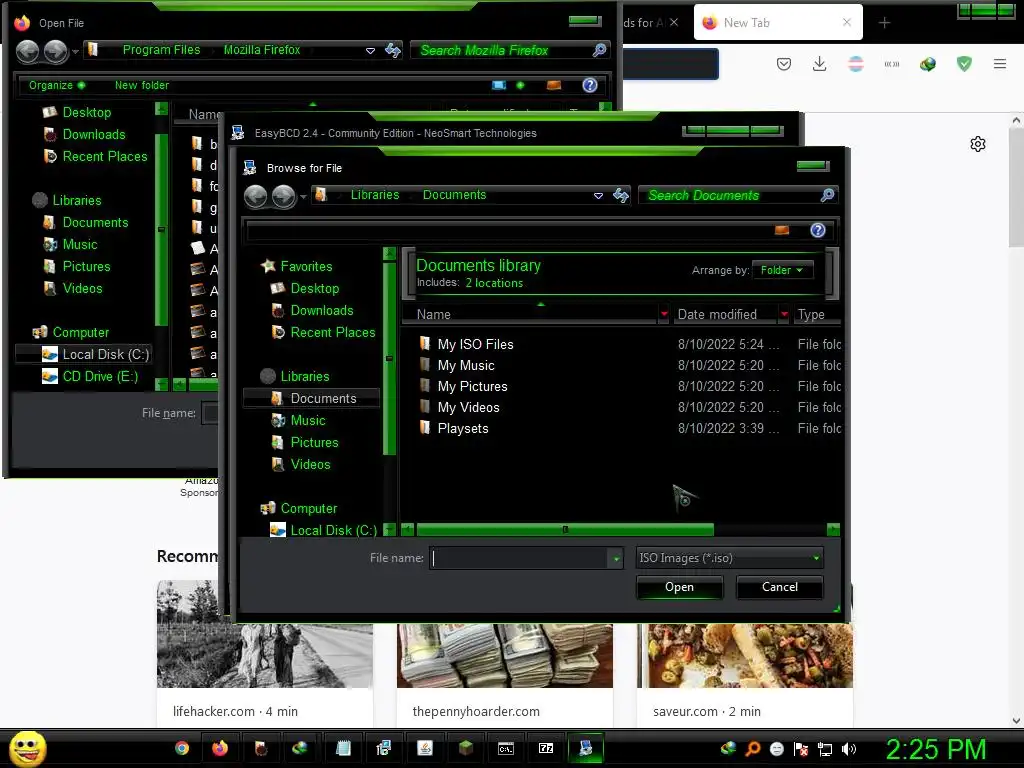
Task: Expand Program Files address bar dropdown in Open File
Action: pyautogui.click(x=370, y=50)
